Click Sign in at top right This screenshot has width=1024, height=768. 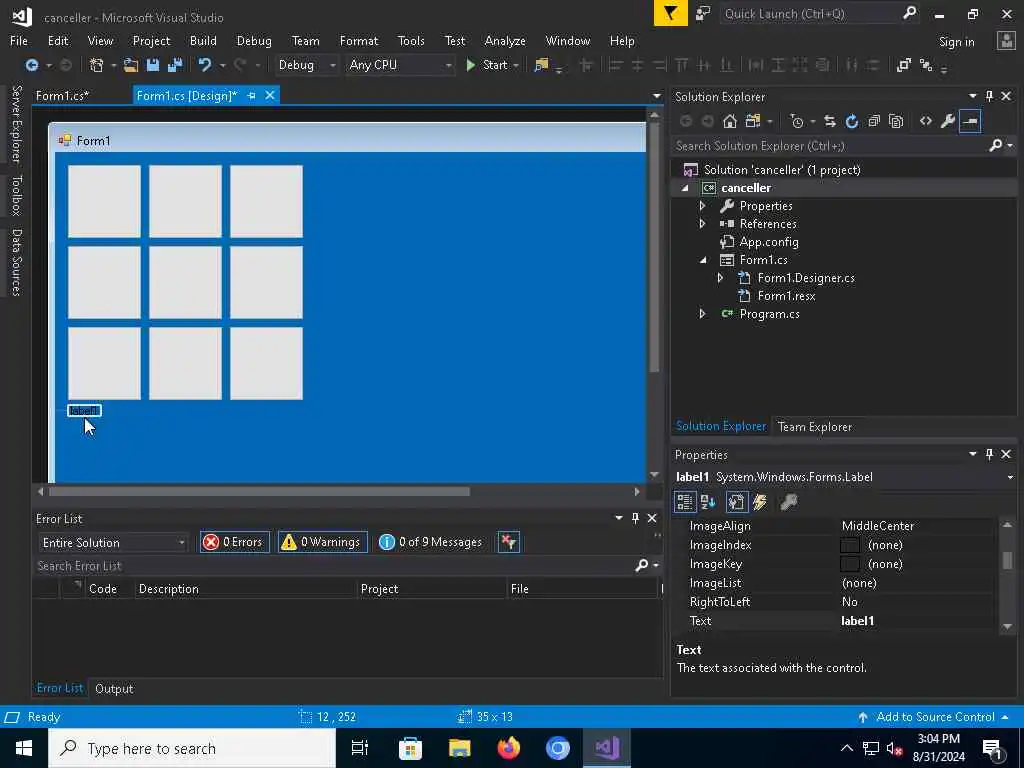click(x=956, y=42)
